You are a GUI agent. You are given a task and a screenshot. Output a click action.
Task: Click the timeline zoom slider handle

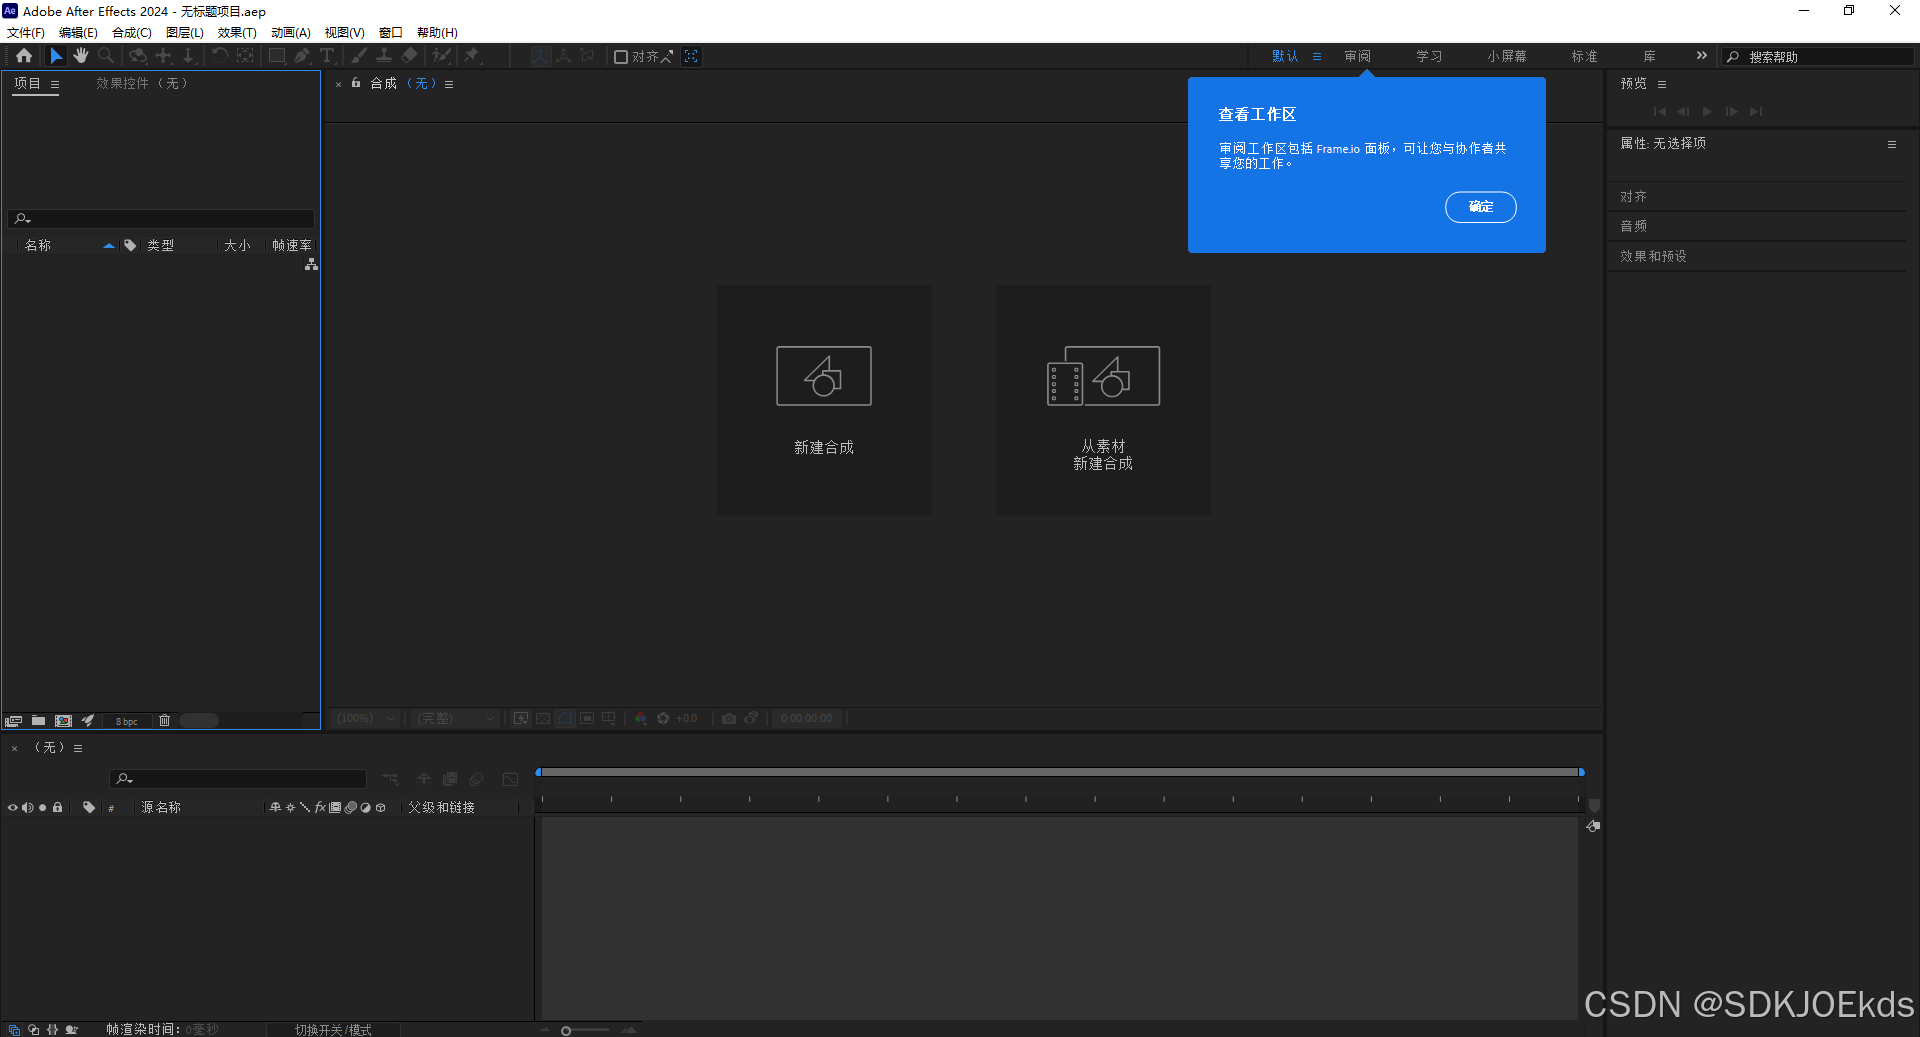point(566,1030)
